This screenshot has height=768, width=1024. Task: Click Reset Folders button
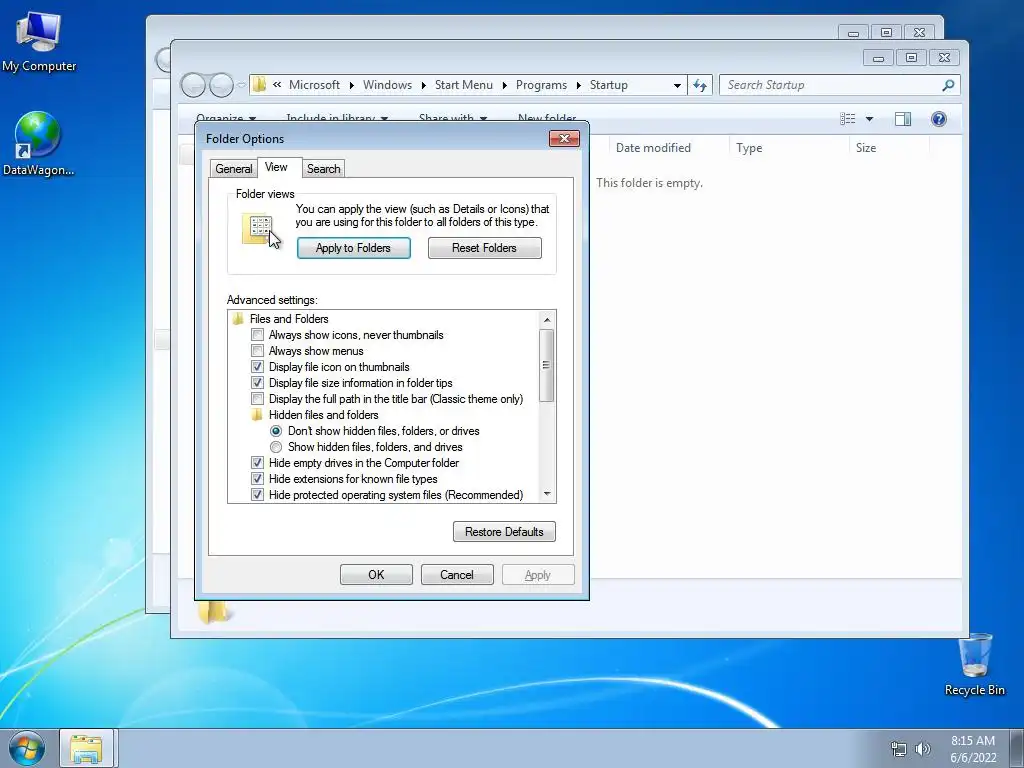(x=485, y=248)
